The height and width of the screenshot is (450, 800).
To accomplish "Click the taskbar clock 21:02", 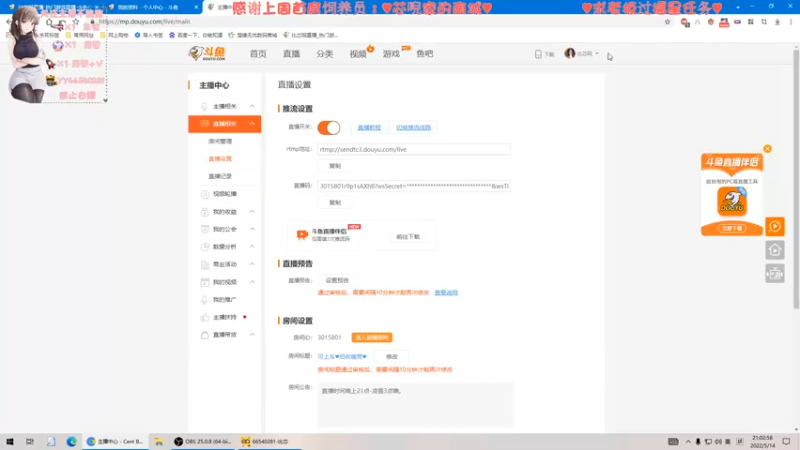I will [763, 441].
